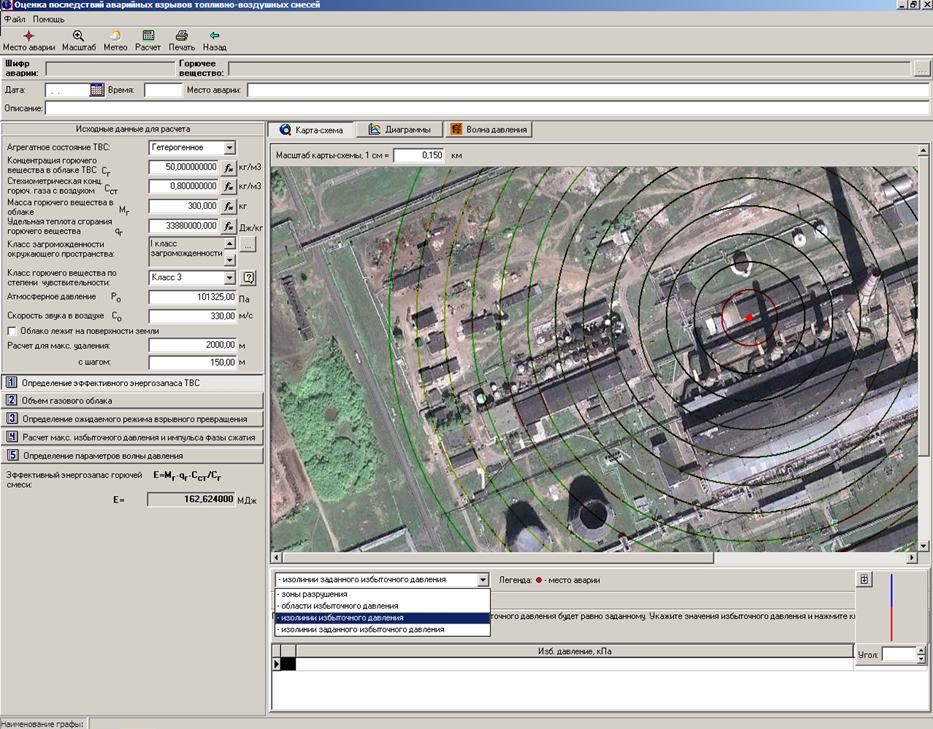Image resolution: width=933 pixels, height=729 pixels.
Task: Click 'Определение параметров волны давления' step 5 button
Action: 134,455
